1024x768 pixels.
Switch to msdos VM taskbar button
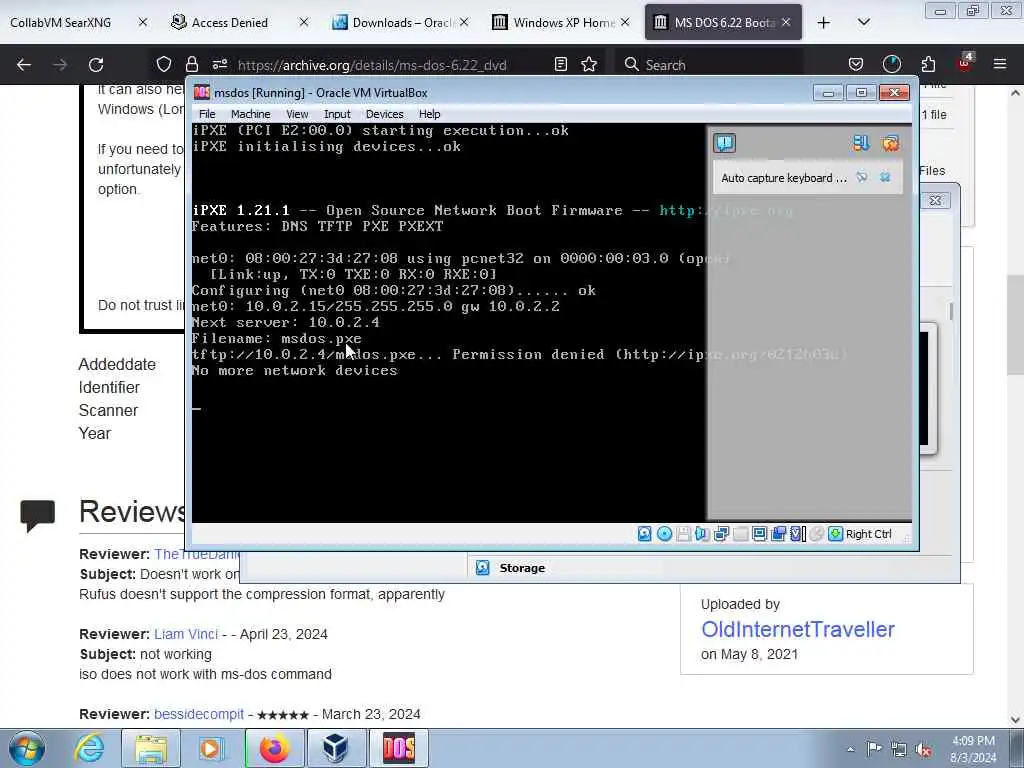(x=398, y=748)
